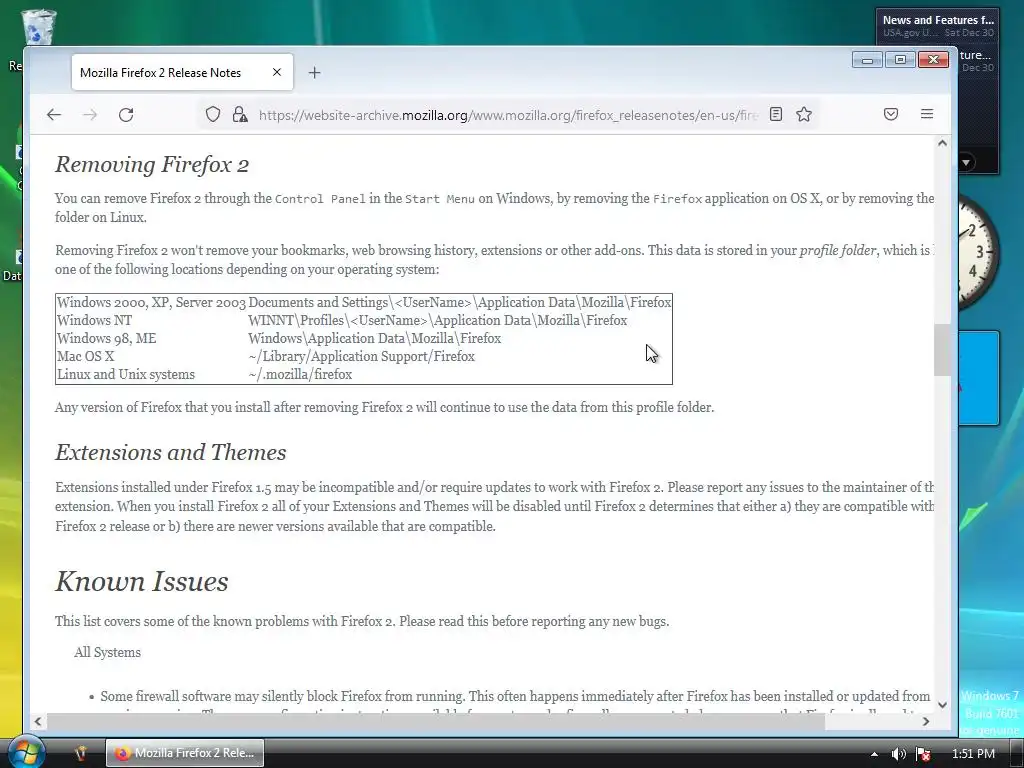The height and width of the screenshot is (768, 1024).
Task: Click the 1:51 PM taskbar clock
Action: (973, 754)
